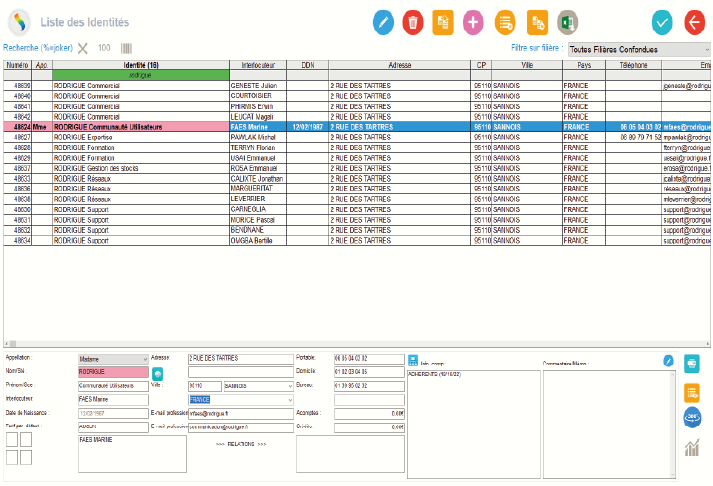
Task: Sort by the Adresse column header
Action: pos(400,65)
